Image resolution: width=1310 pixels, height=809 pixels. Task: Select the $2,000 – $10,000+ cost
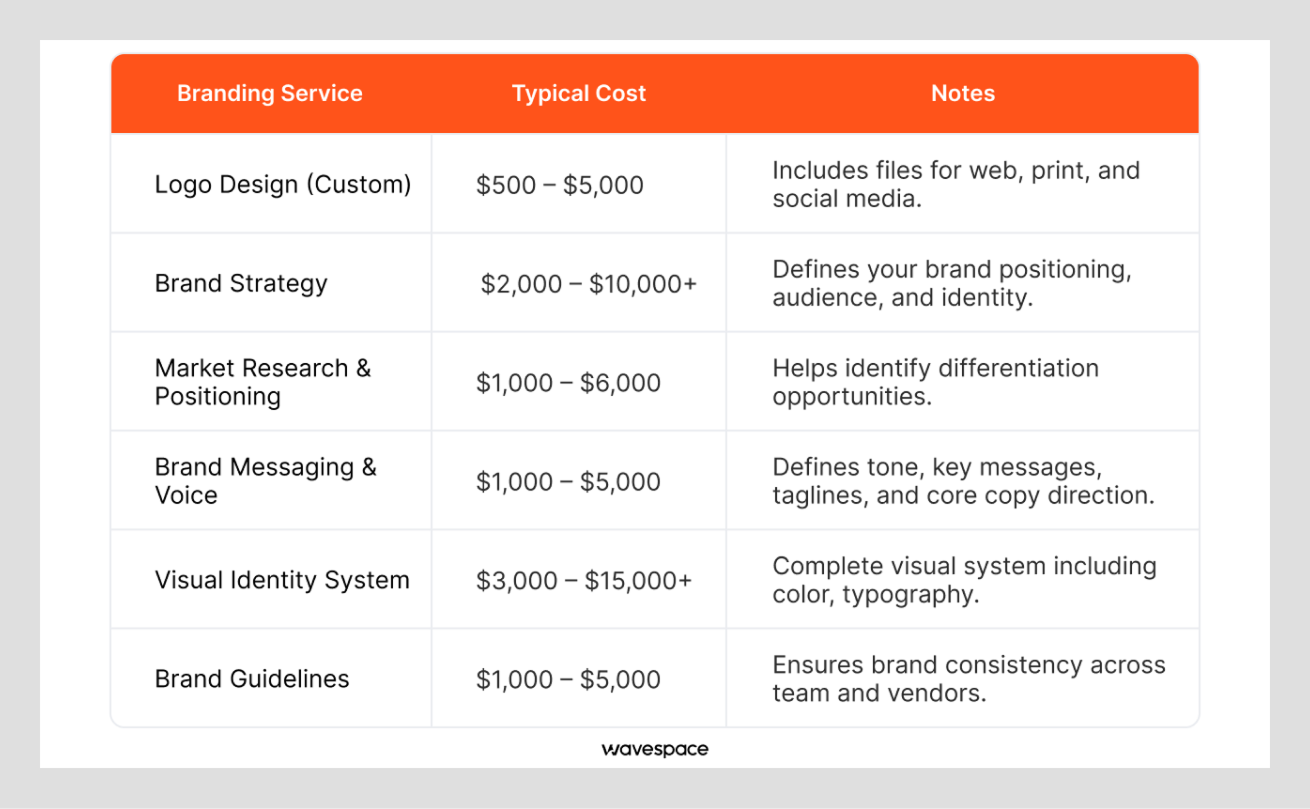click(589, 284)
